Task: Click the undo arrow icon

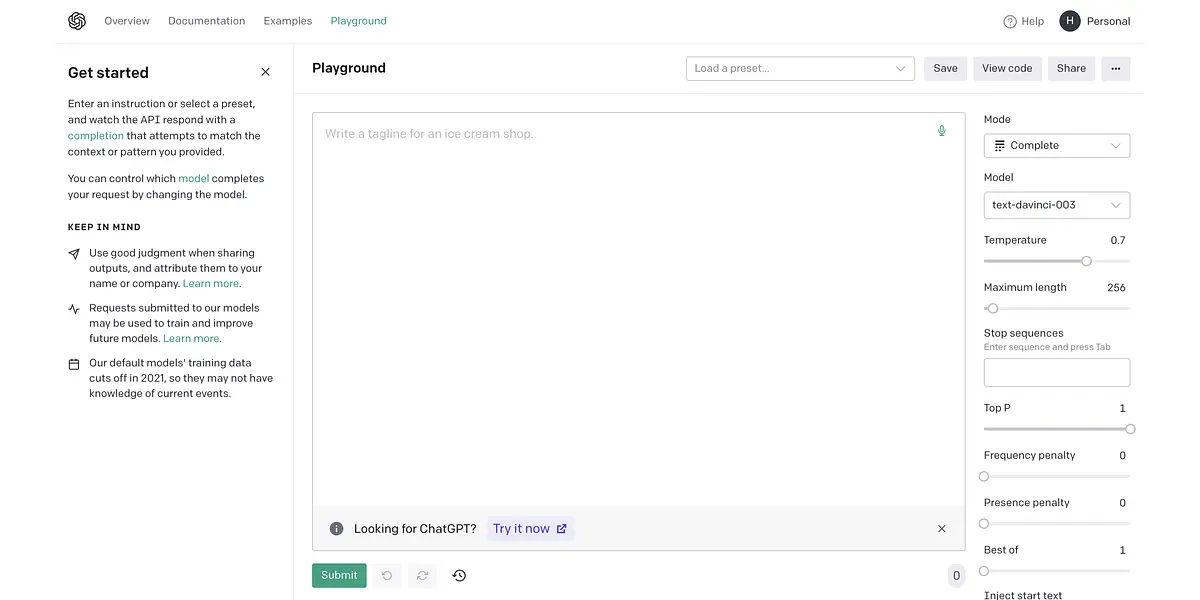Action: pyautogui.click(x=386, y=575)
